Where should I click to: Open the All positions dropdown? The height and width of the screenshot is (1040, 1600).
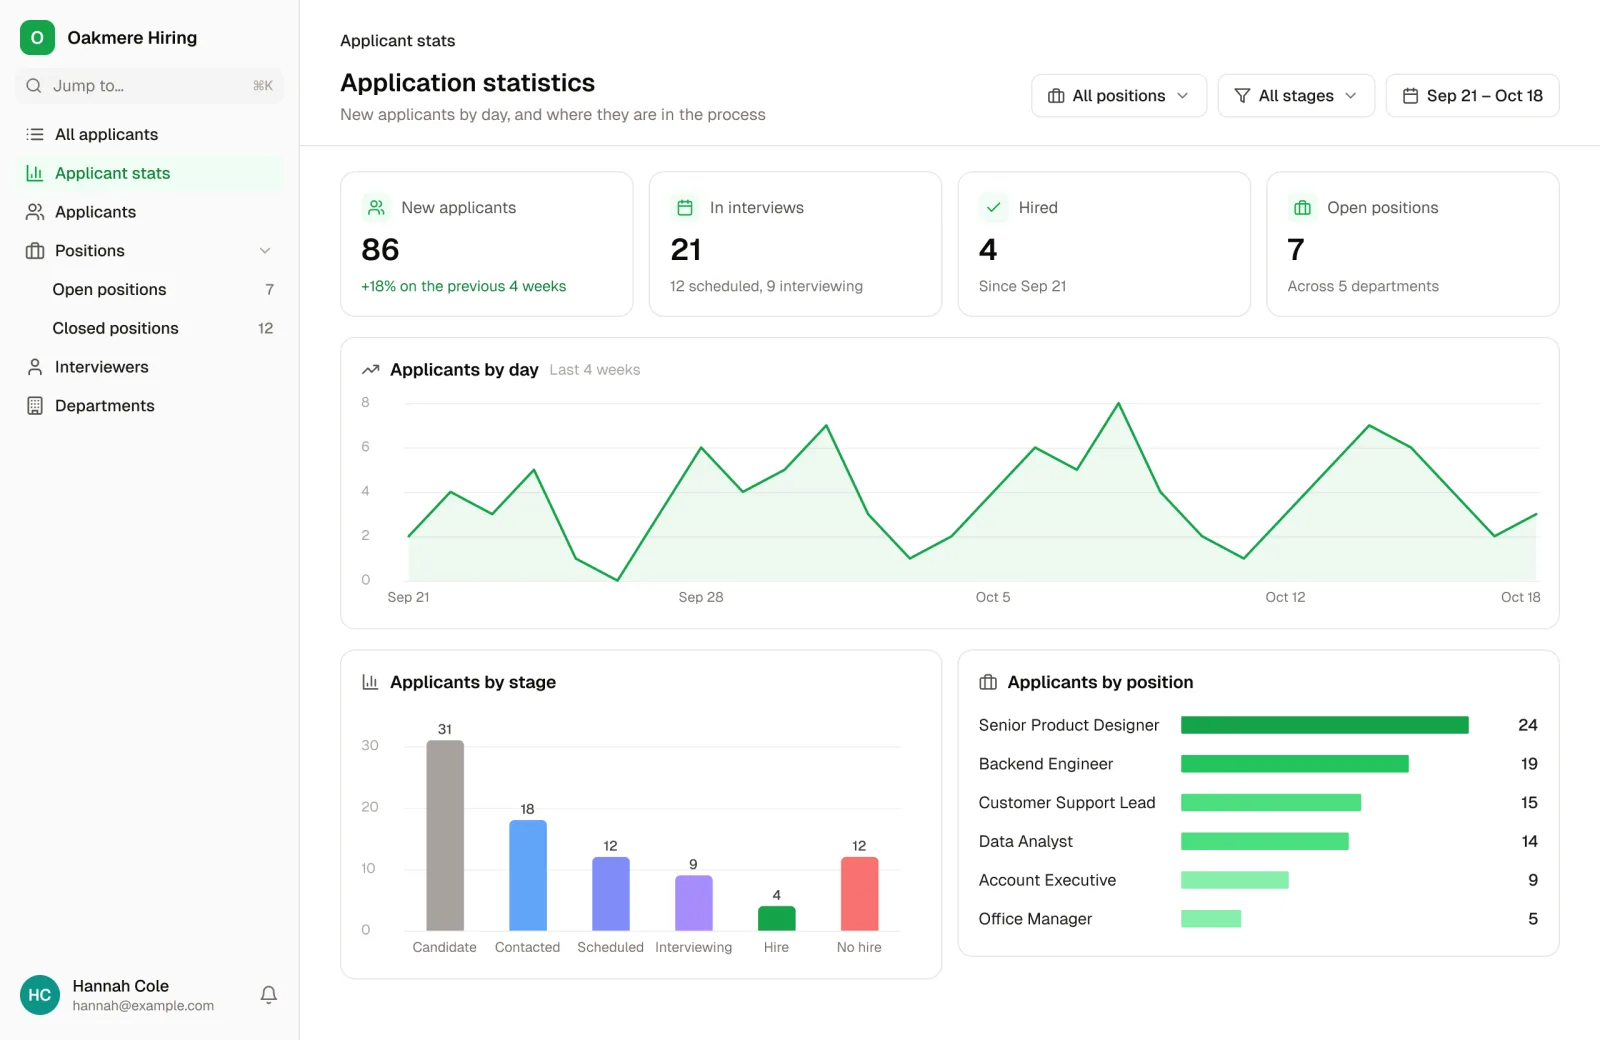coord(1119,96)
